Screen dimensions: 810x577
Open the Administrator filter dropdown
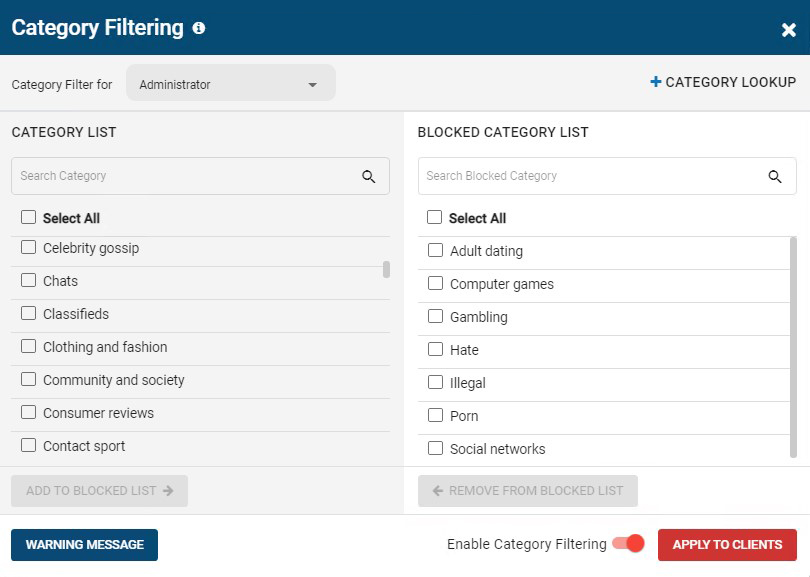230,84
